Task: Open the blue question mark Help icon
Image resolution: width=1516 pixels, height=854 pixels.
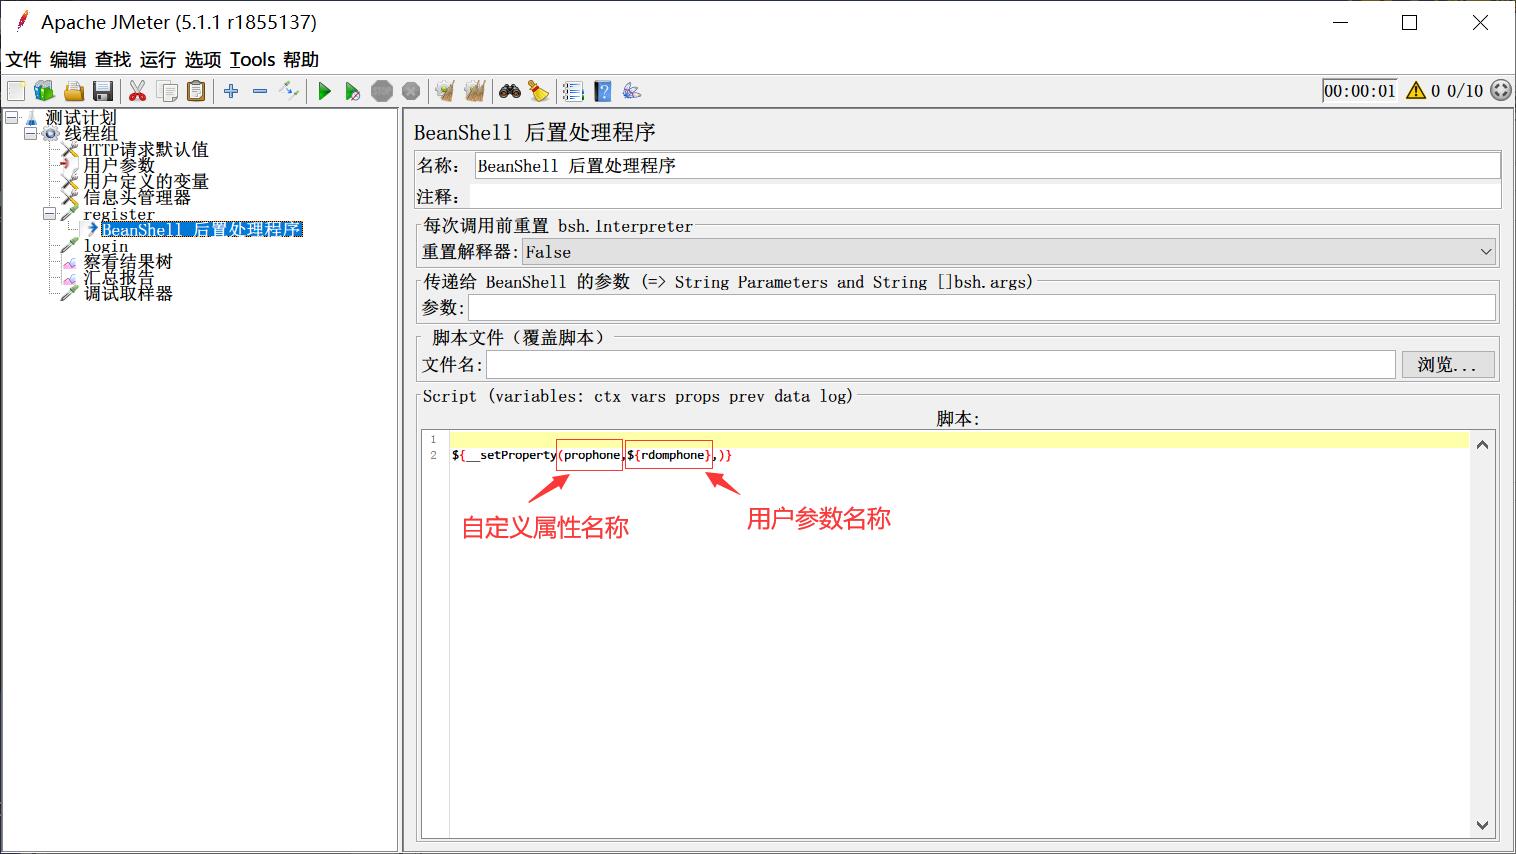Action: (603, 92)
